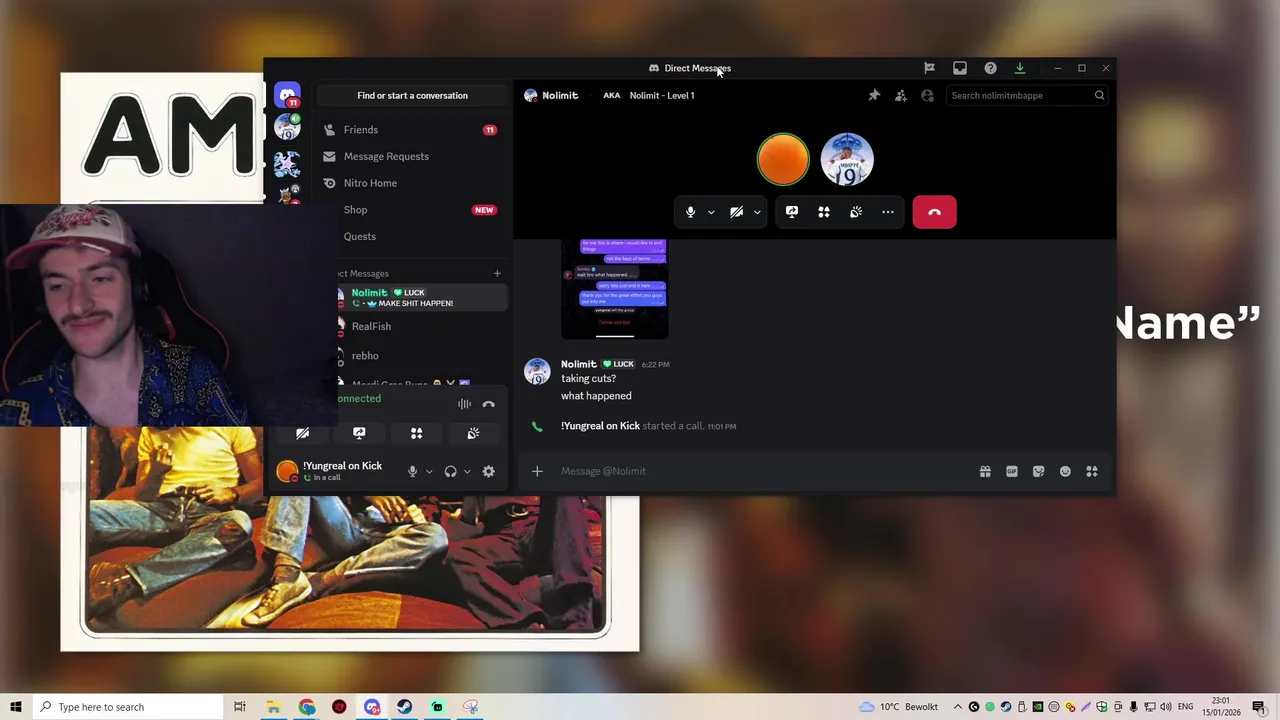Open more call options ellipsis
Viewport: 1280px width, 720px height.
point(888,212)
